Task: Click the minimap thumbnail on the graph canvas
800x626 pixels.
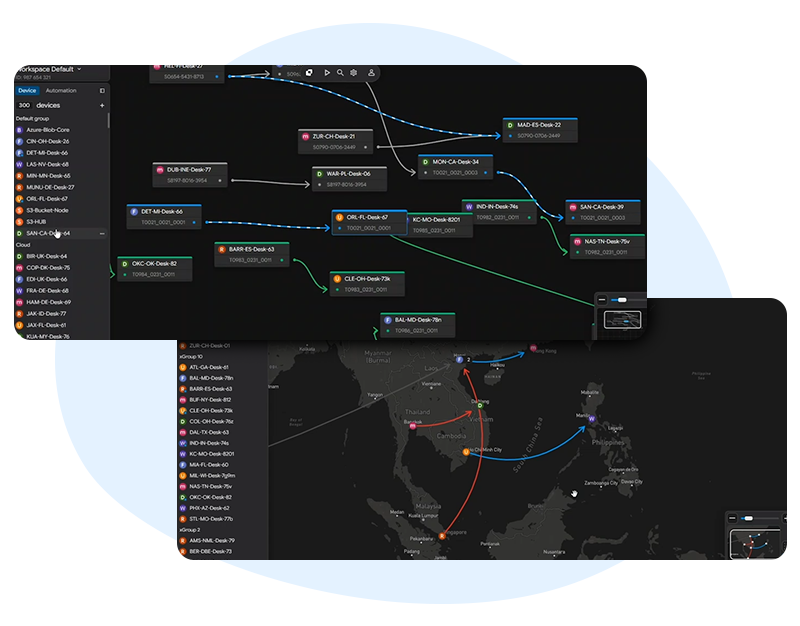Action: coord(620,319)
